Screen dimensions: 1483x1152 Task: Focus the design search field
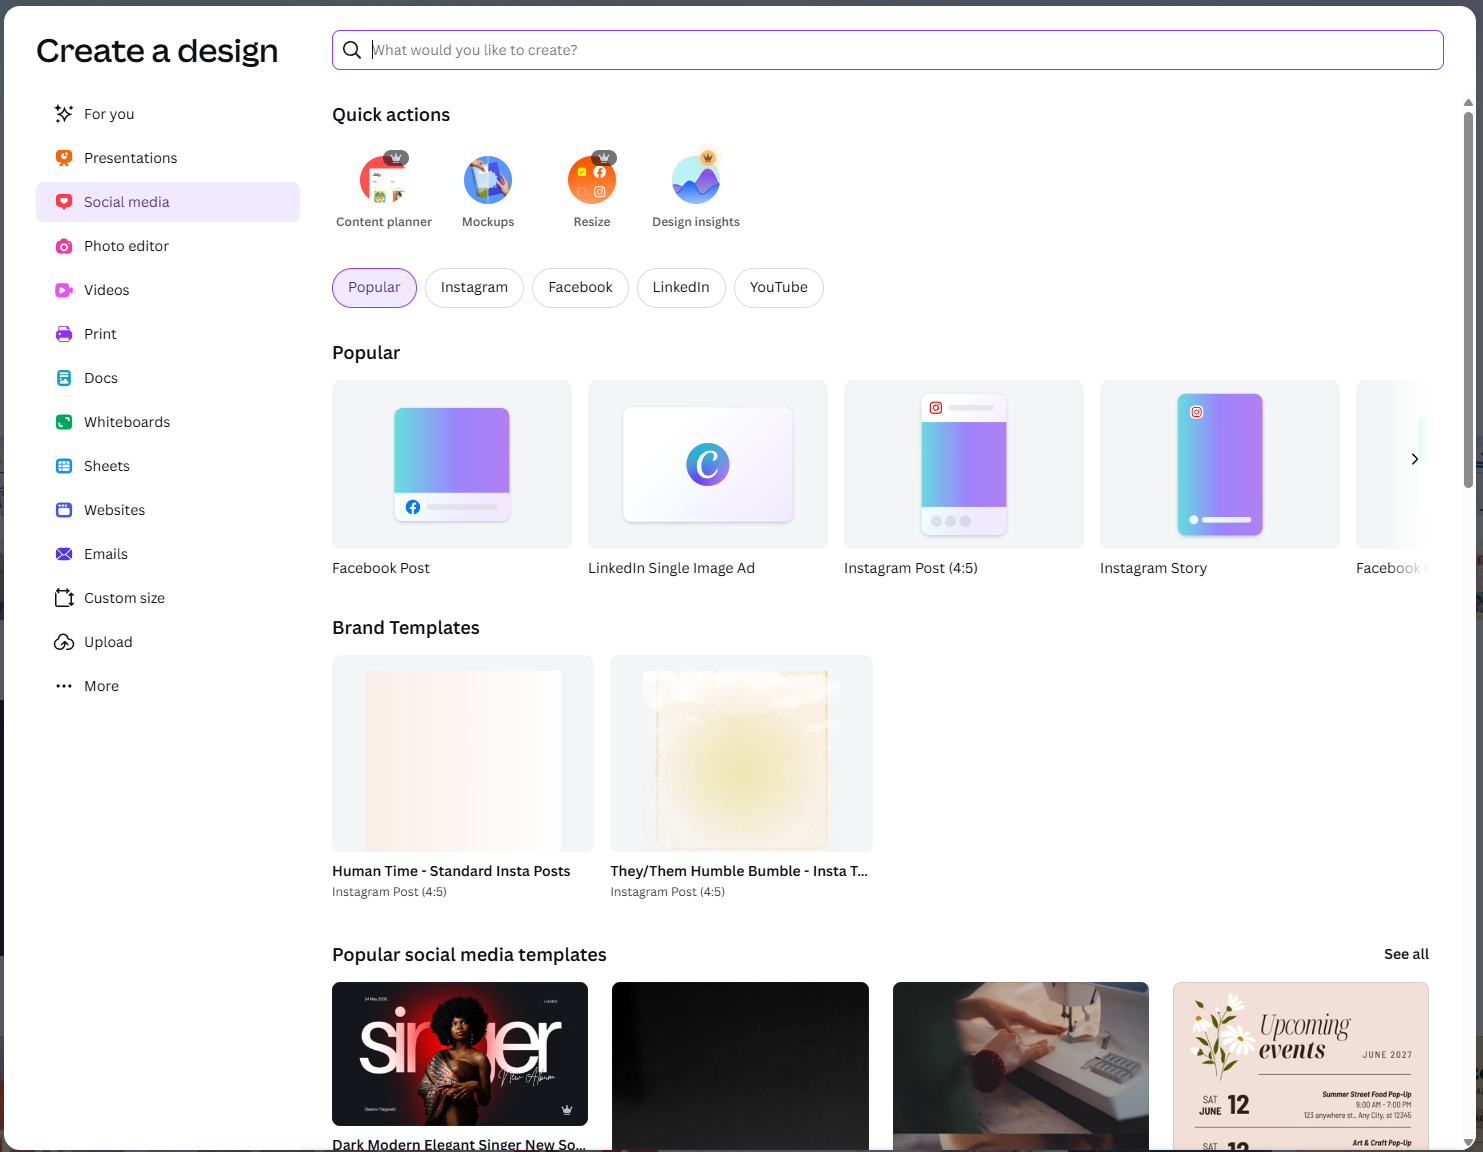900,50
